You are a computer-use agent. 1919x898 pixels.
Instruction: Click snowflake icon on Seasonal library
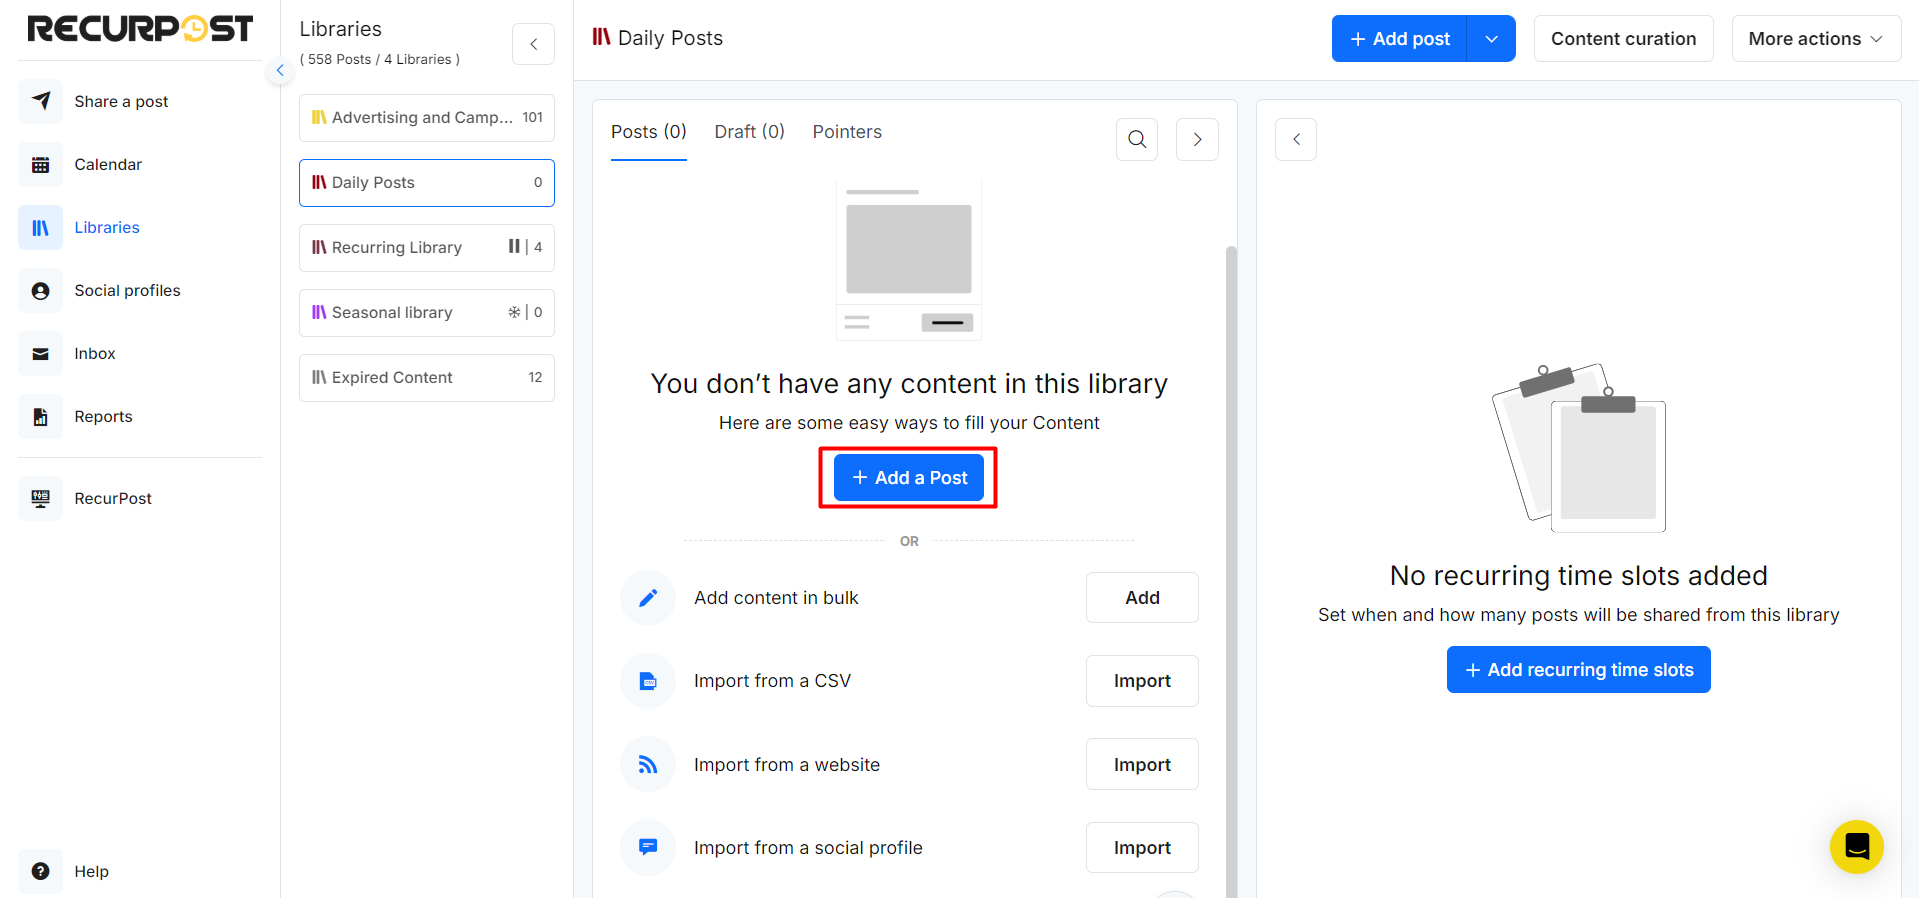tap(514, 312)
